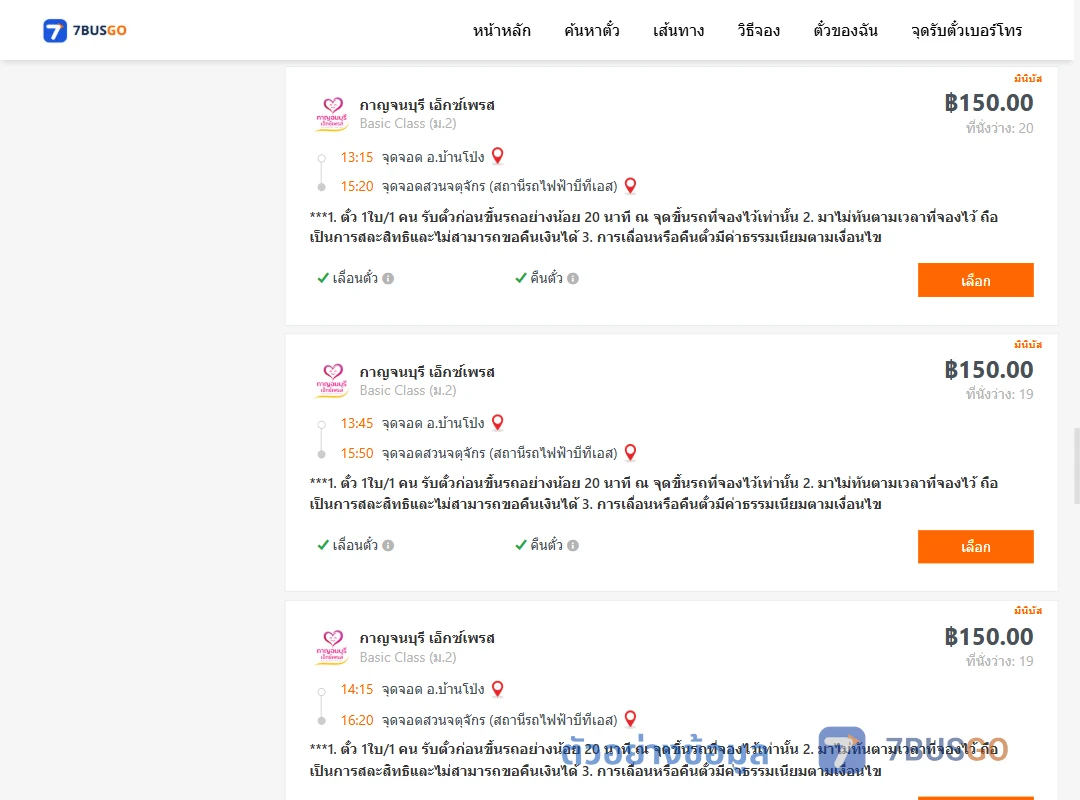Image resolution: width=1080 pixels, height=800 pixels.
Task: Open map pin for 15:50 สวนจตุจักร stop
Action: point(630,453)
